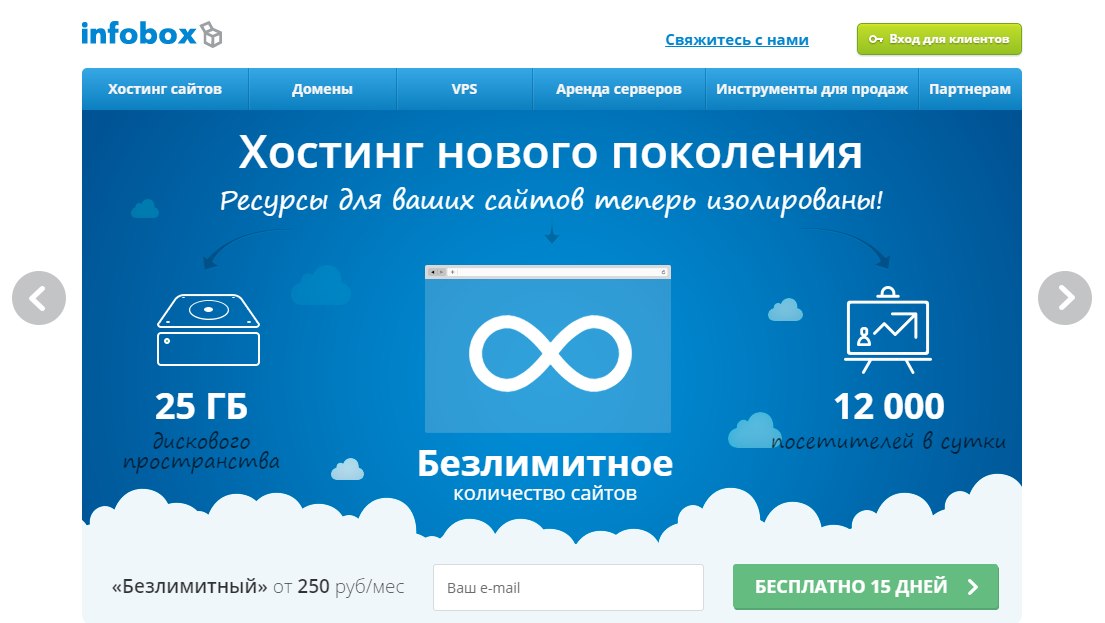Open the Домены menu item
The height and width of the screenshot is (623, 1105).
point(322,89)
